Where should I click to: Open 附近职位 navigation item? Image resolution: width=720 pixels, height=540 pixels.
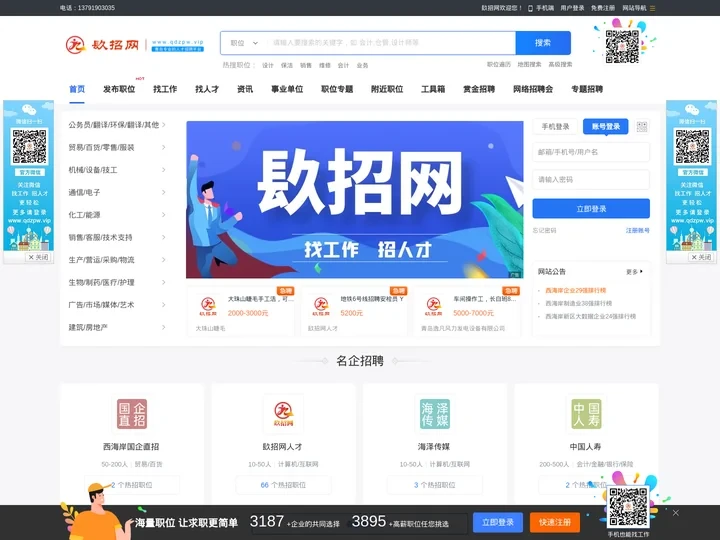[387, 89]
